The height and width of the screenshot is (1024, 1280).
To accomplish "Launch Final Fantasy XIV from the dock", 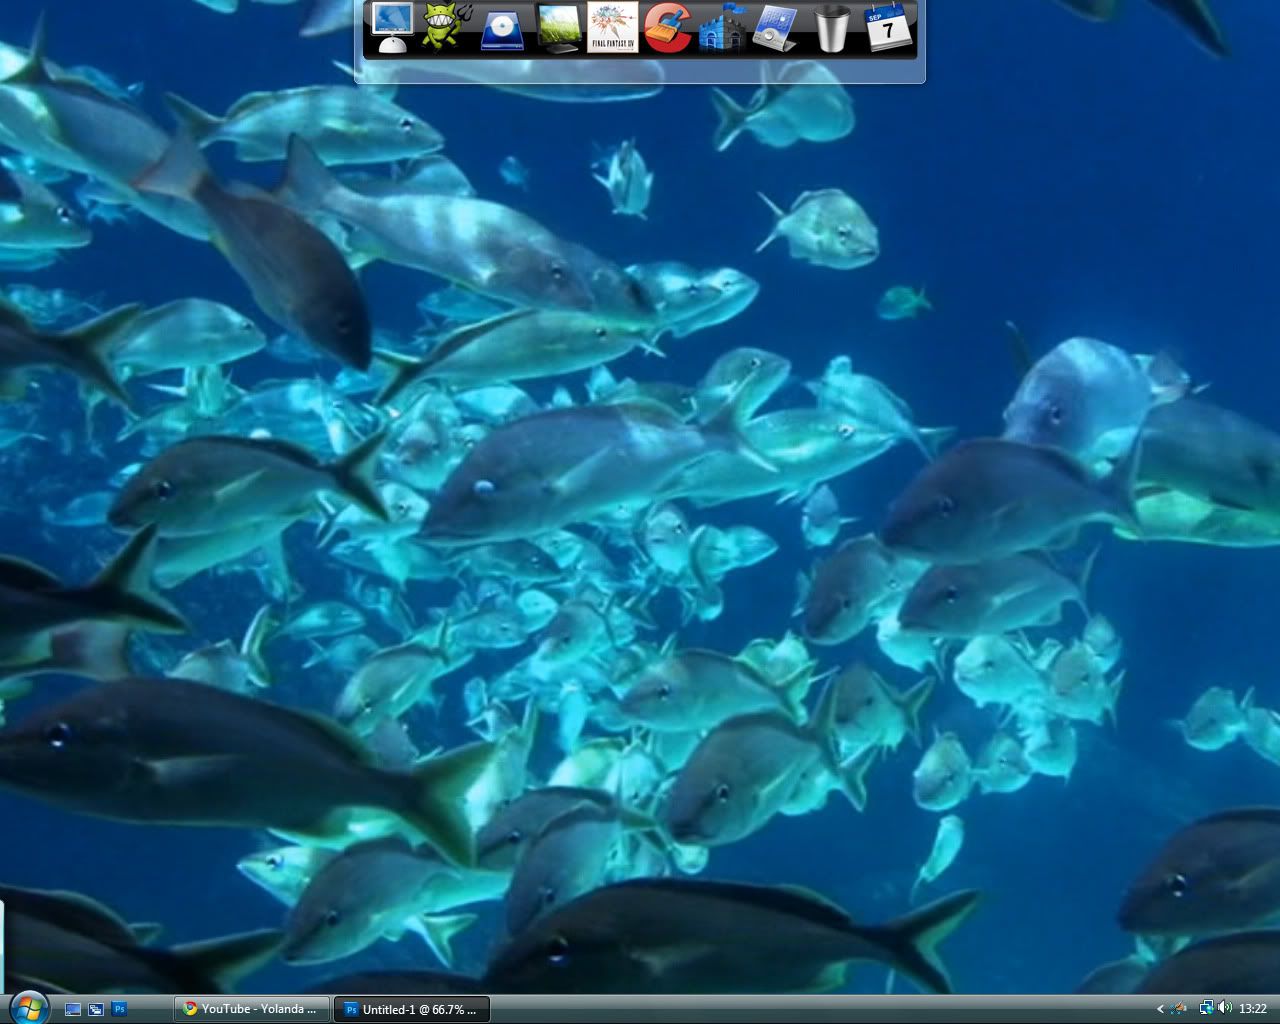I will [612, 28].
